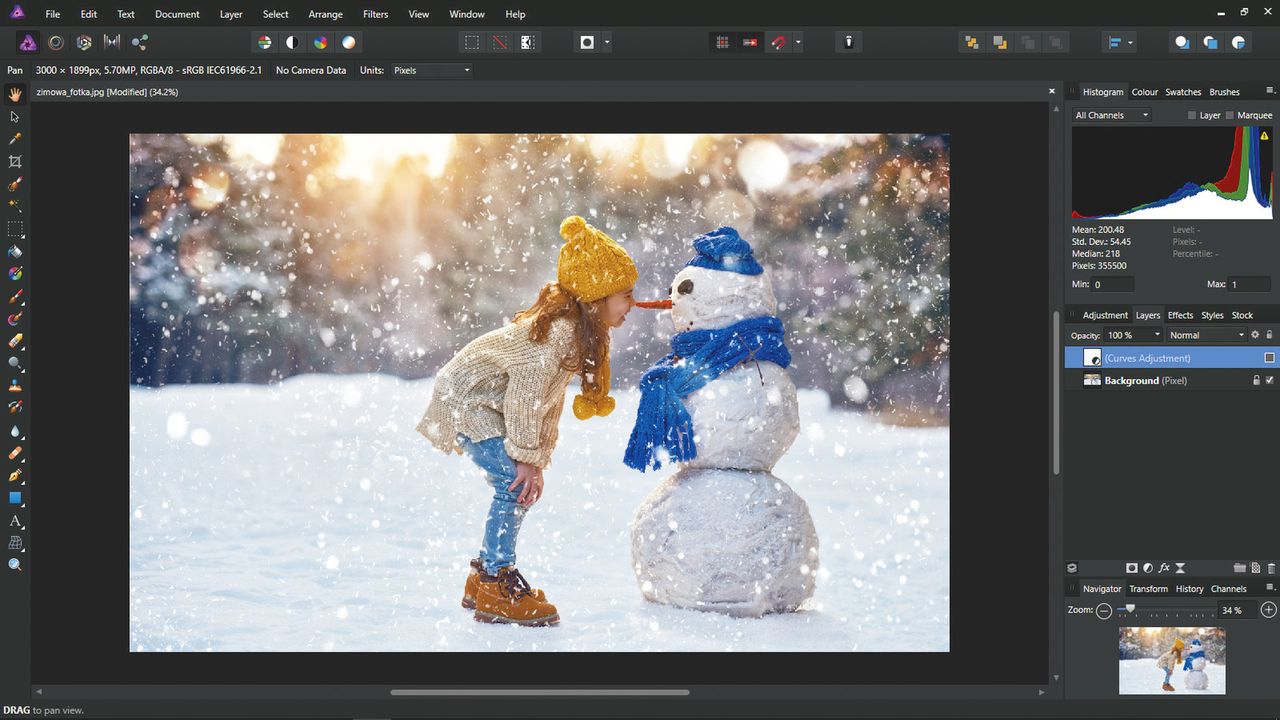Switch to the Tone Mapping persona
The width and height of the screenshot is (1280, 720).
point(112,42)
